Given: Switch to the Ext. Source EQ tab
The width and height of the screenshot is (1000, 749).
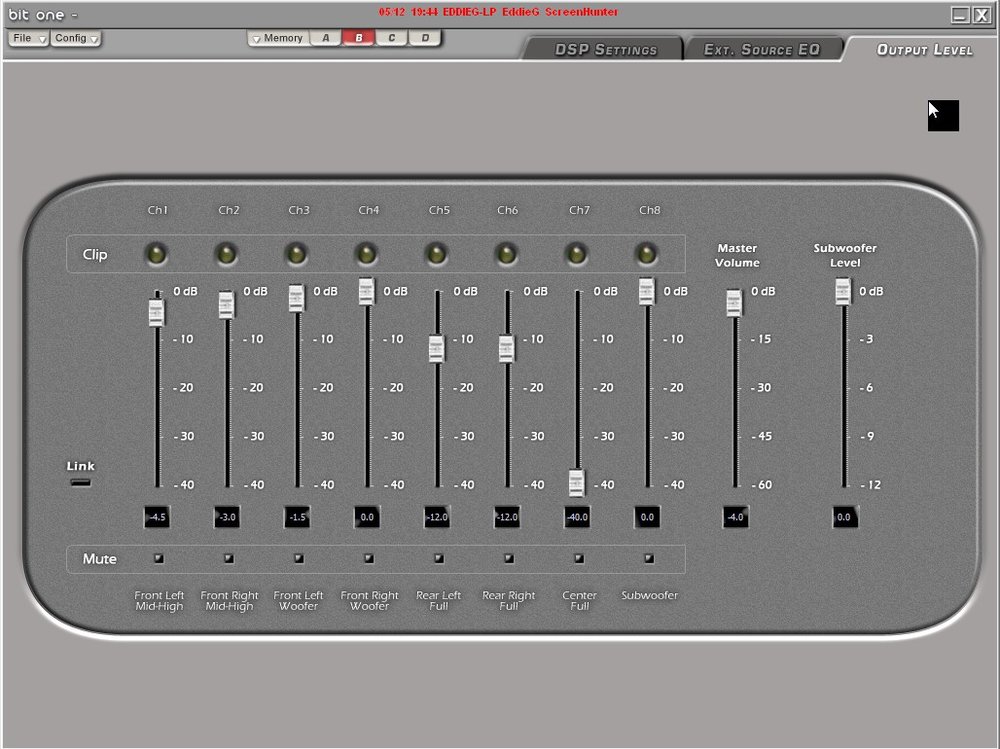Looking at the screenshot, I should [x=762, y=50].
